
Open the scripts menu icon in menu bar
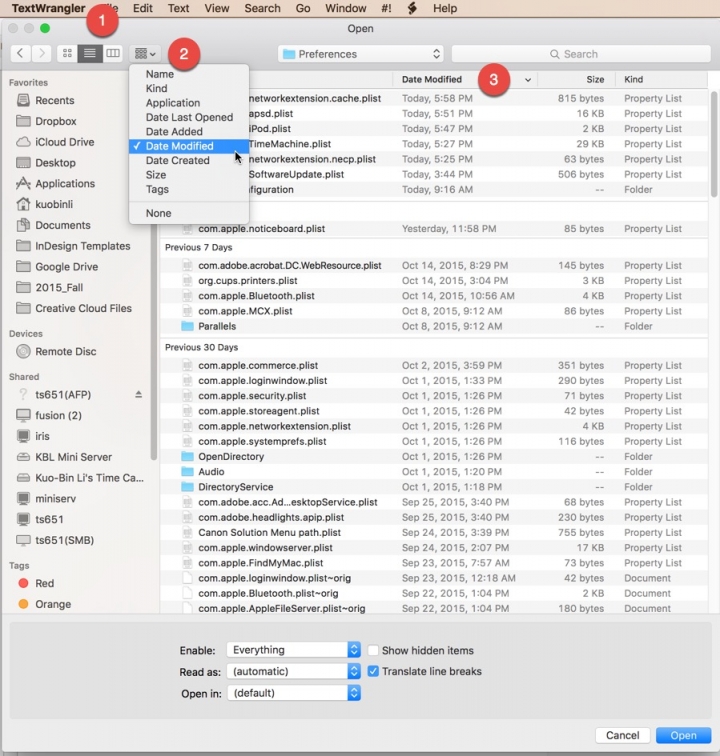[x=412, y=8]
